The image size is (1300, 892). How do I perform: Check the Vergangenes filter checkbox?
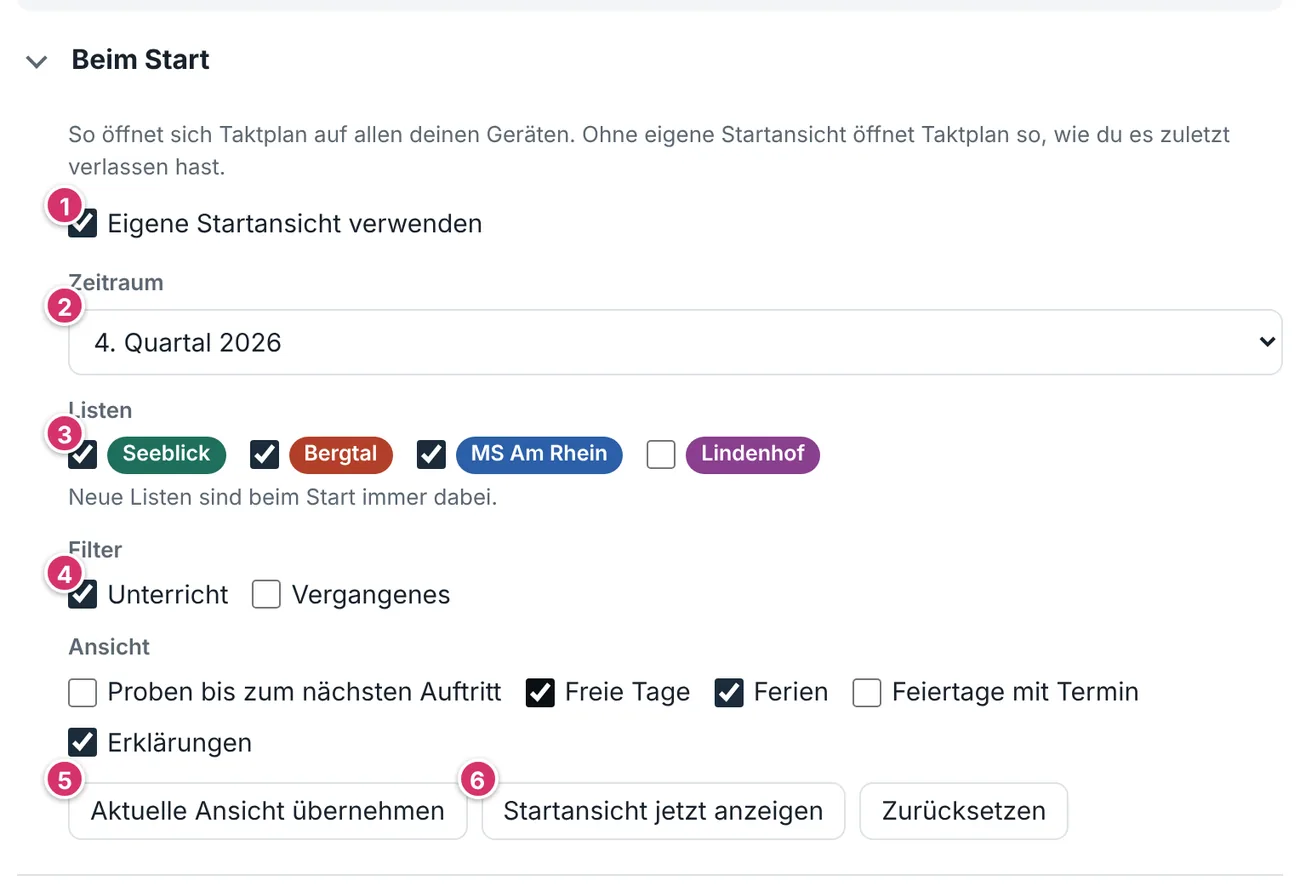tap(266, 595)
